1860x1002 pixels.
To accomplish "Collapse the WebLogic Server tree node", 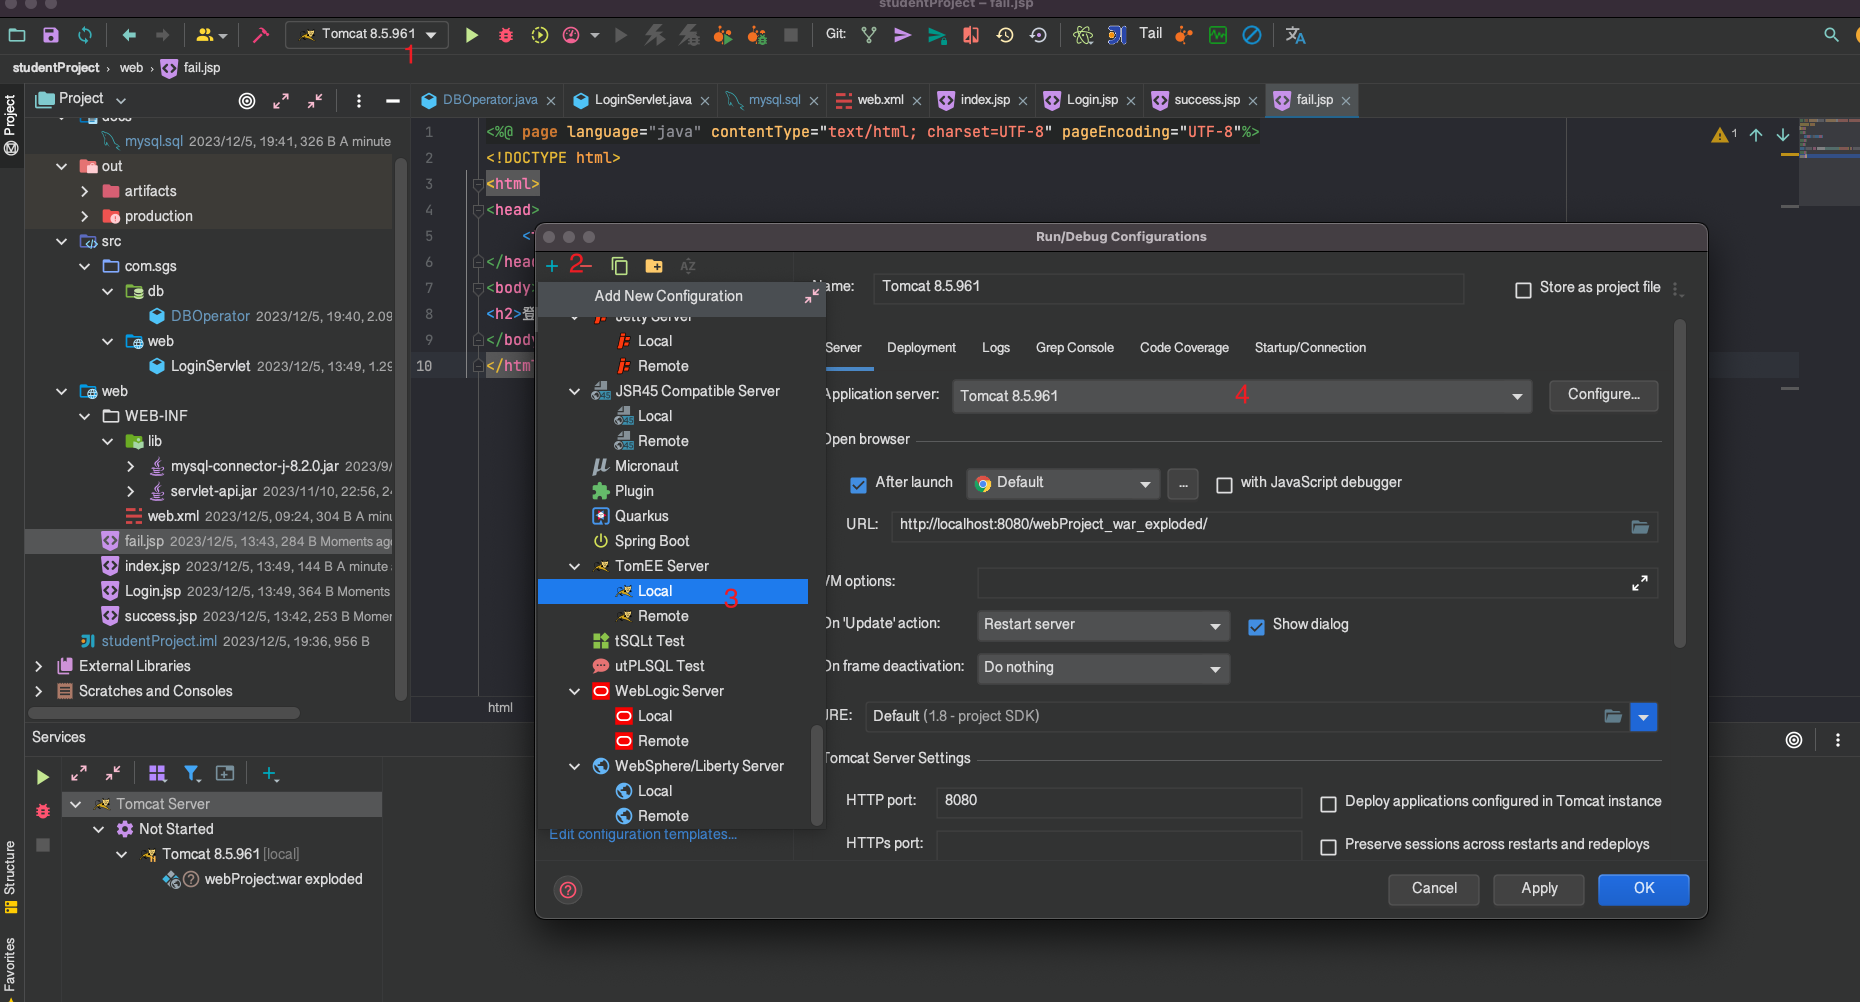I will [x=574, y=691].
